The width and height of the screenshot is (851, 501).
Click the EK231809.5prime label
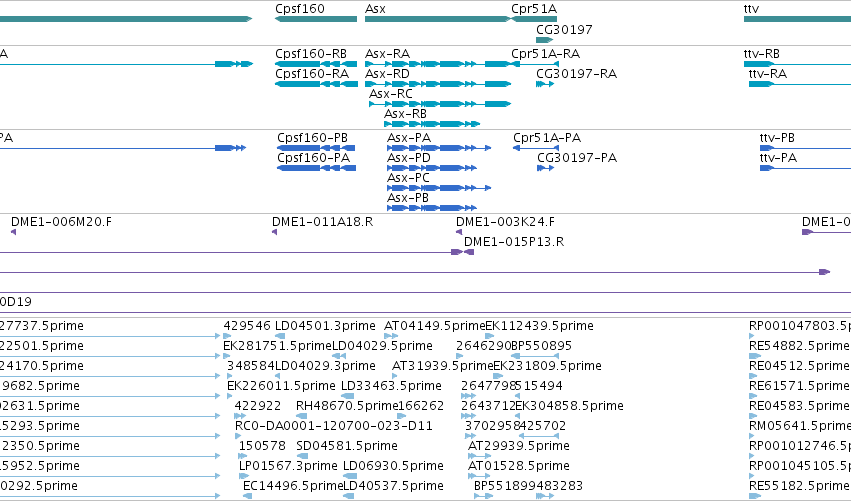tap(547, 366)
